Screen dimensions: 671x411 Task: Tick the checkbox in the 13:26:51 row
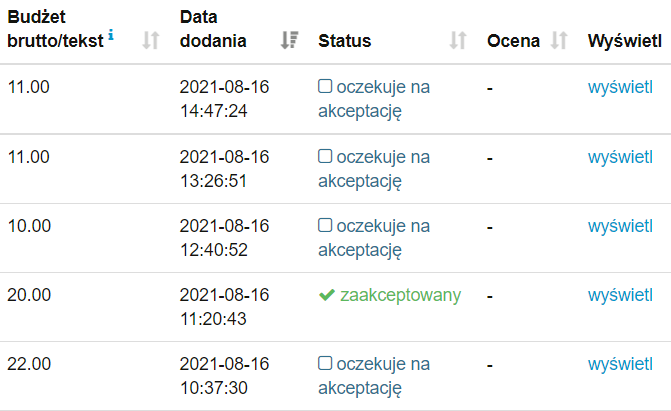(x=325, y=157)
